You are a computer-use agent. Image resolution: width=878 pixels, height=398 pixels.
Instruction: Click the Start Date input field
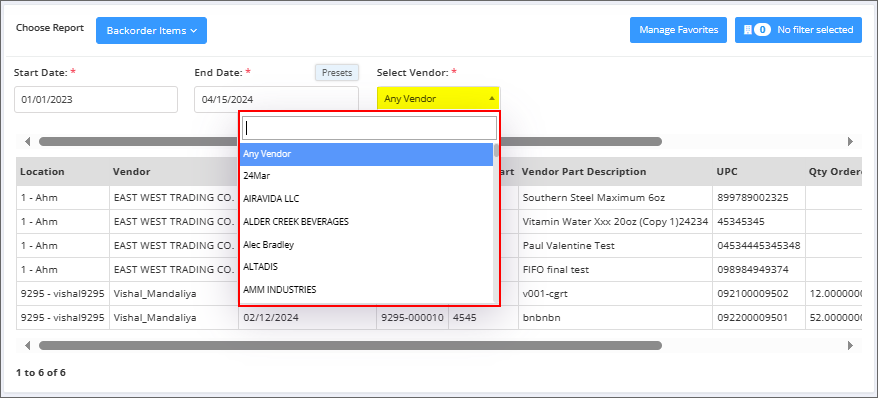(96, 100)
